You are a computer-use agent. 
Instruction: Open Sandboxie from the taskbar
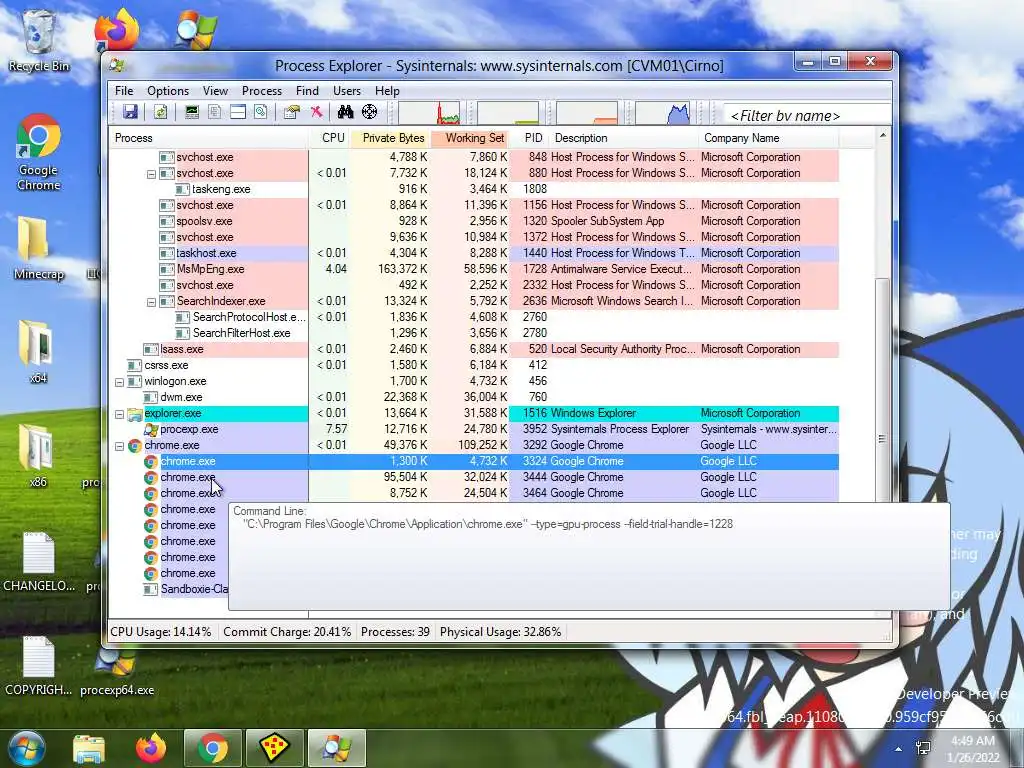pyautogui.click(x=274, y=748)
